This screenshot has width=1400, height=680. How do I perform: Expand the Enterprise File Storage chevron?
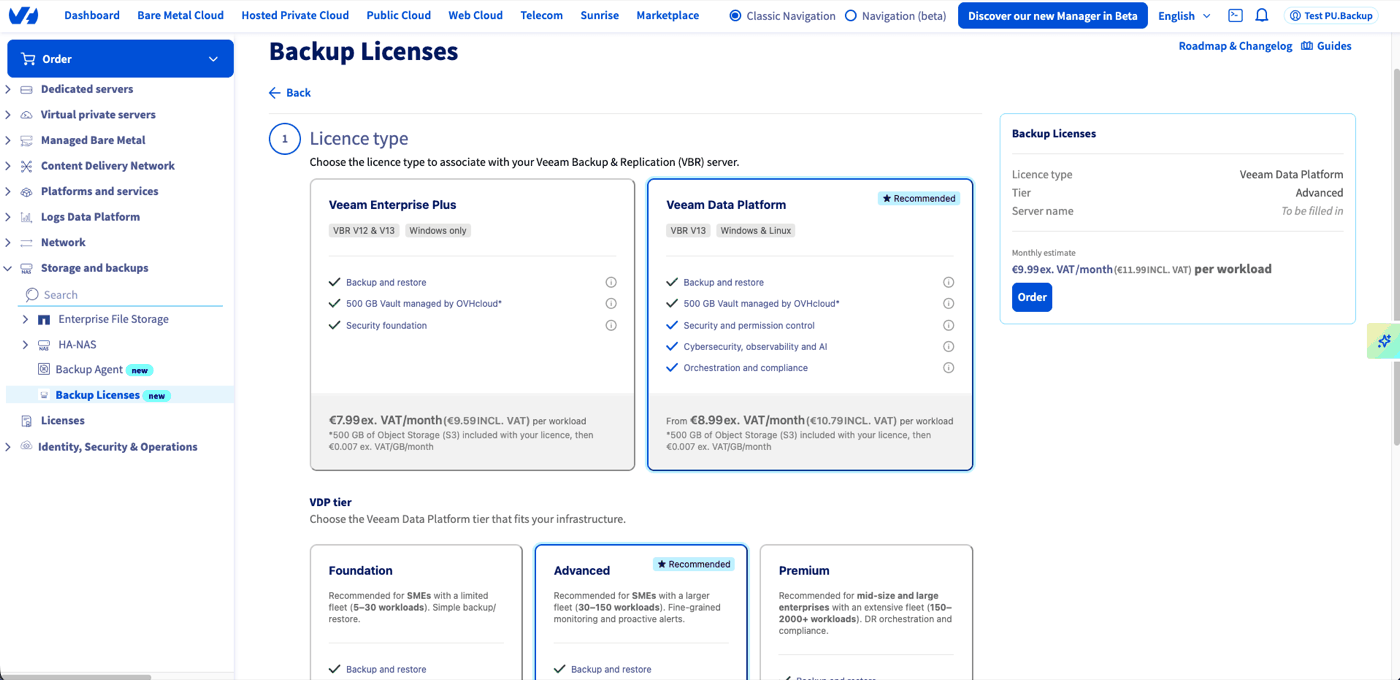click(x=25, y=319)
